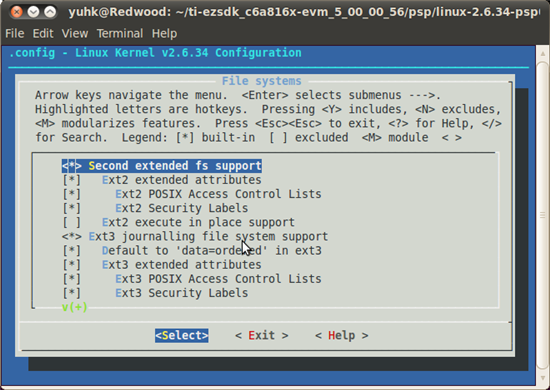This screenshot has height=390, width=550.
Task: Toggle Ext2 extended attributes checkbox
Action: [x=162, y=180]
